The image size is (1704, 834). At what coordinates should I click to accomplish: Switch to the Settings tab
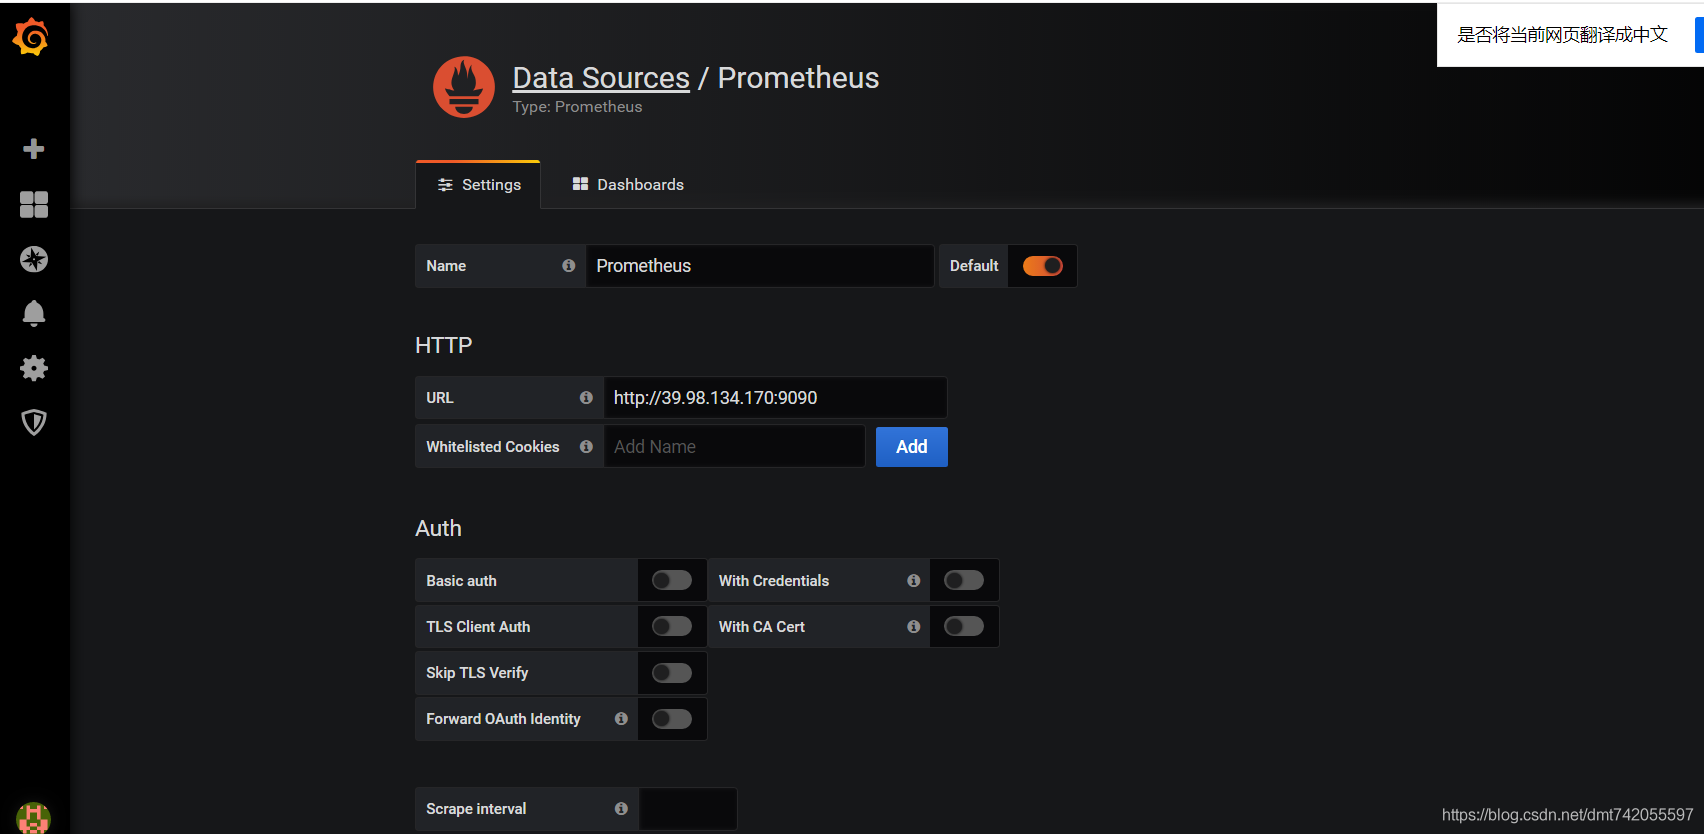coord(478,185)
